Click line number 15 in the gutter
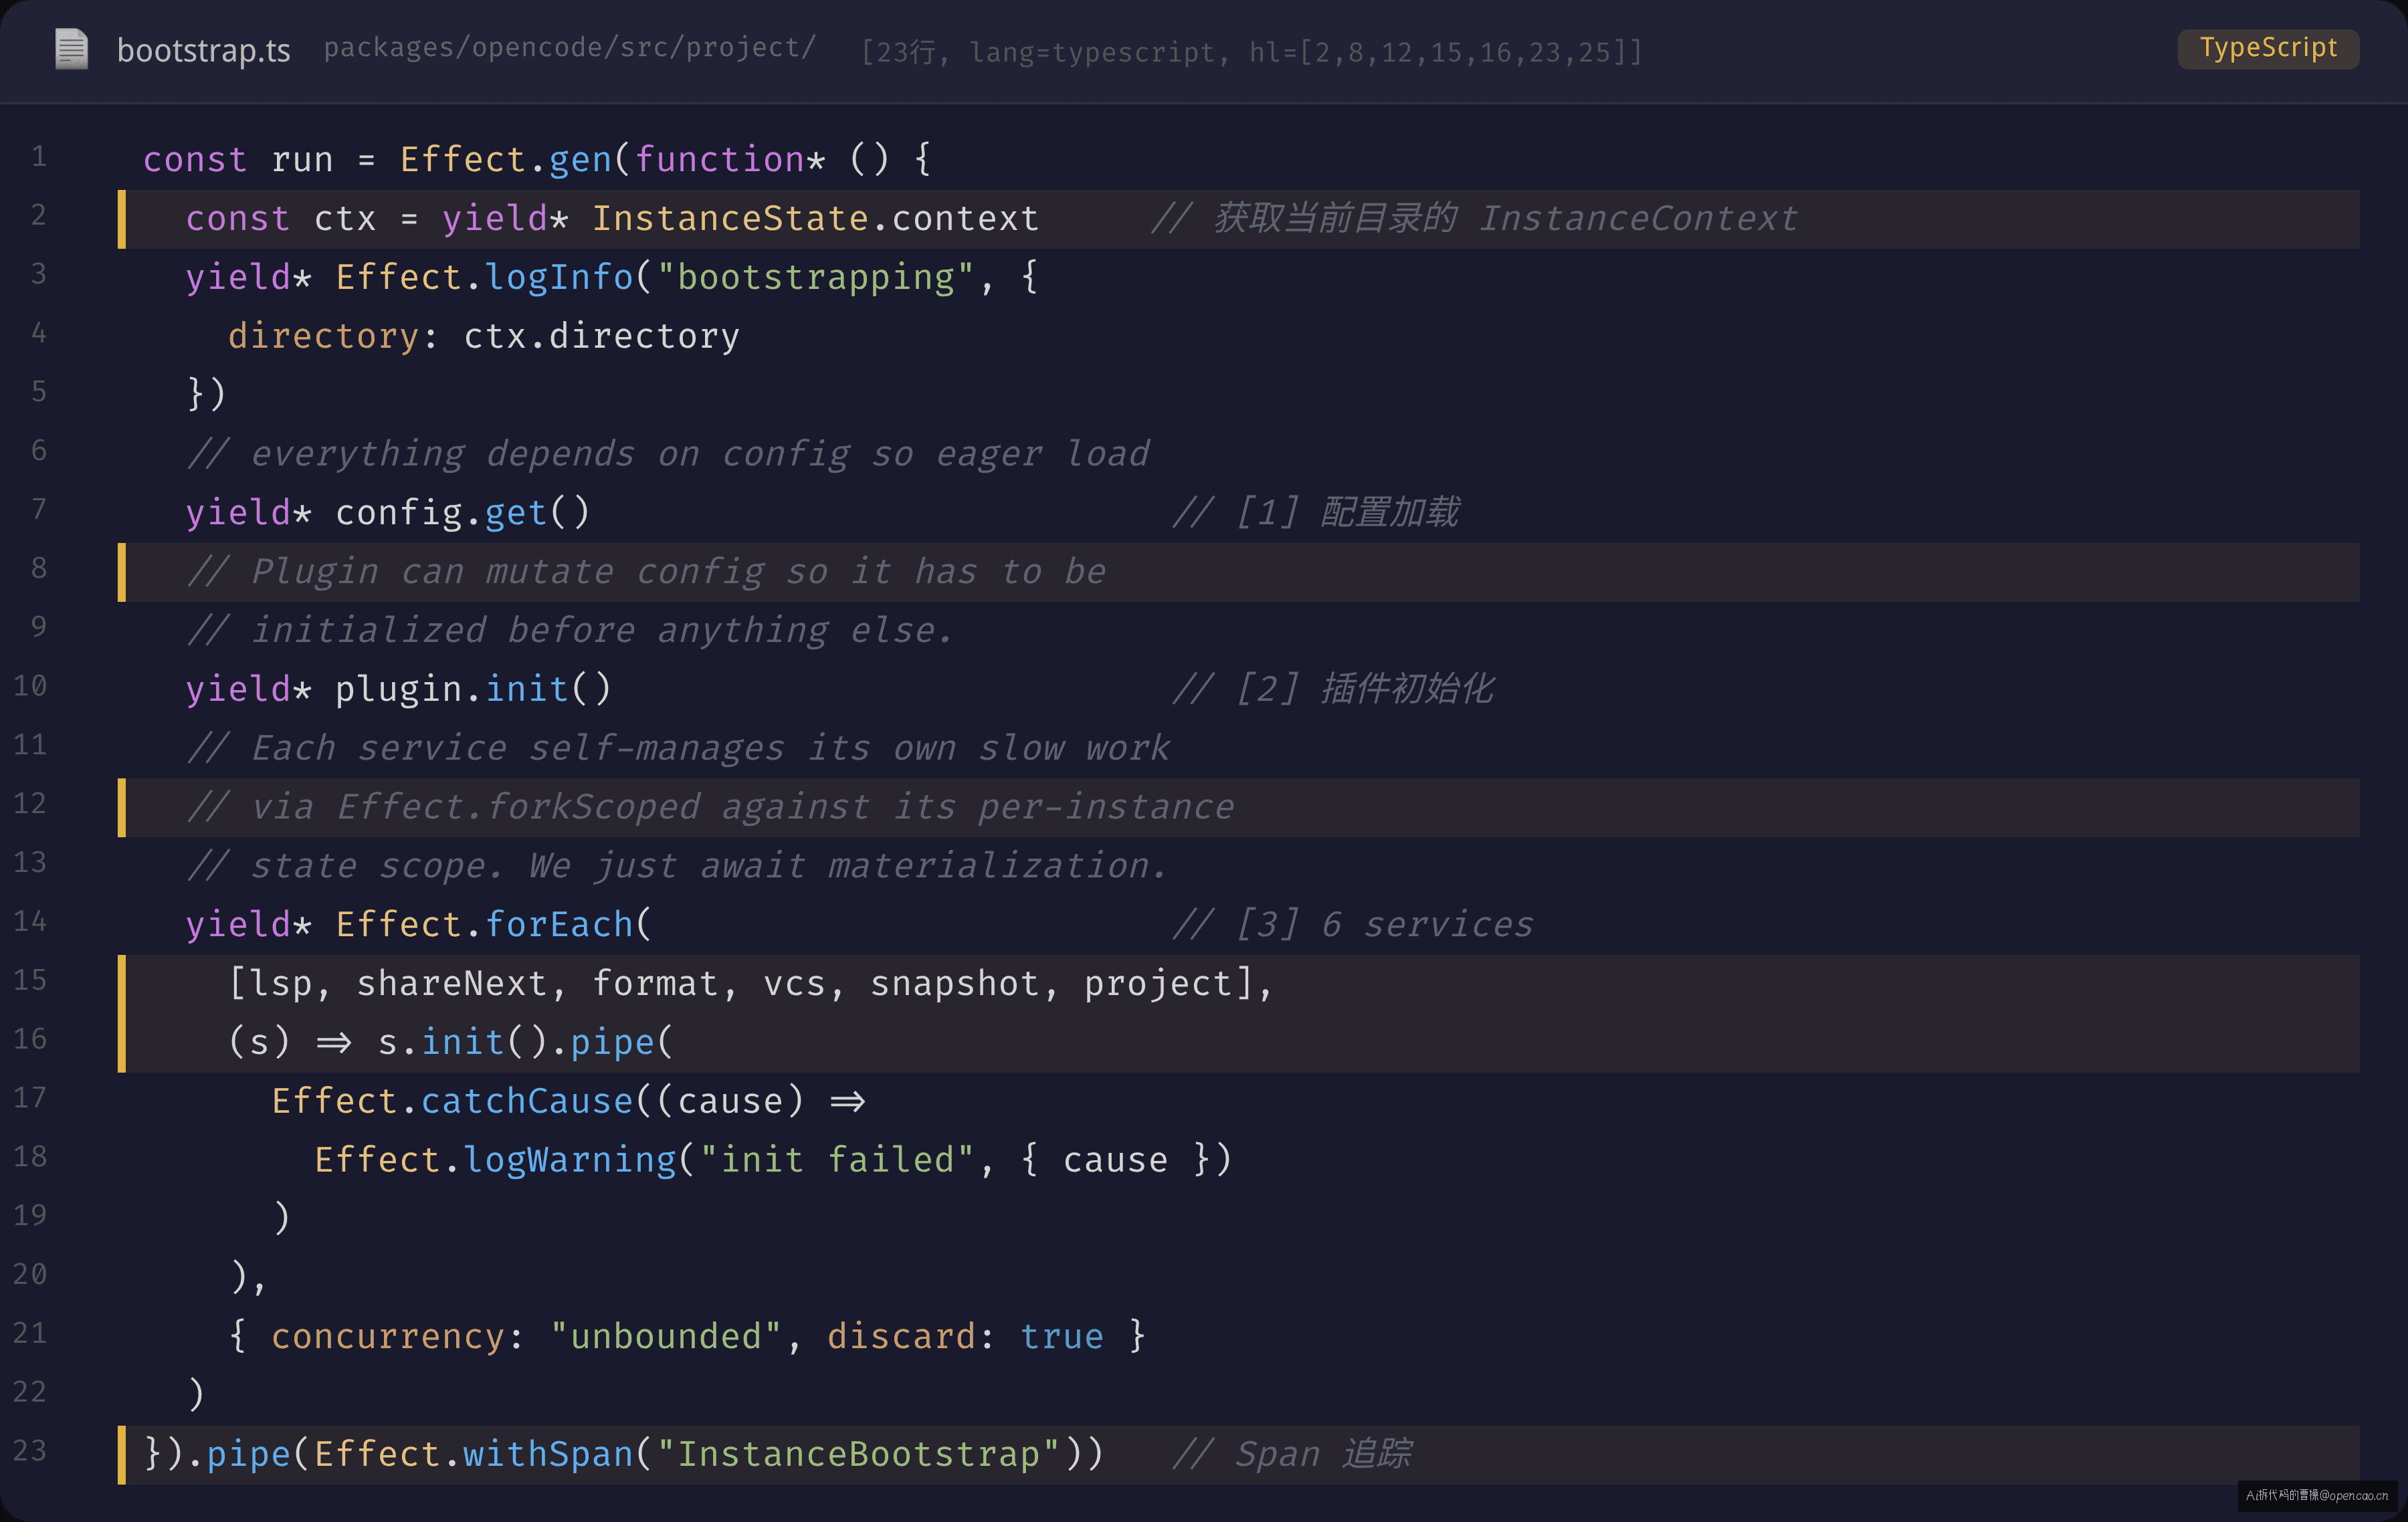This screenshot has width=2408, height=1522. 30,981
